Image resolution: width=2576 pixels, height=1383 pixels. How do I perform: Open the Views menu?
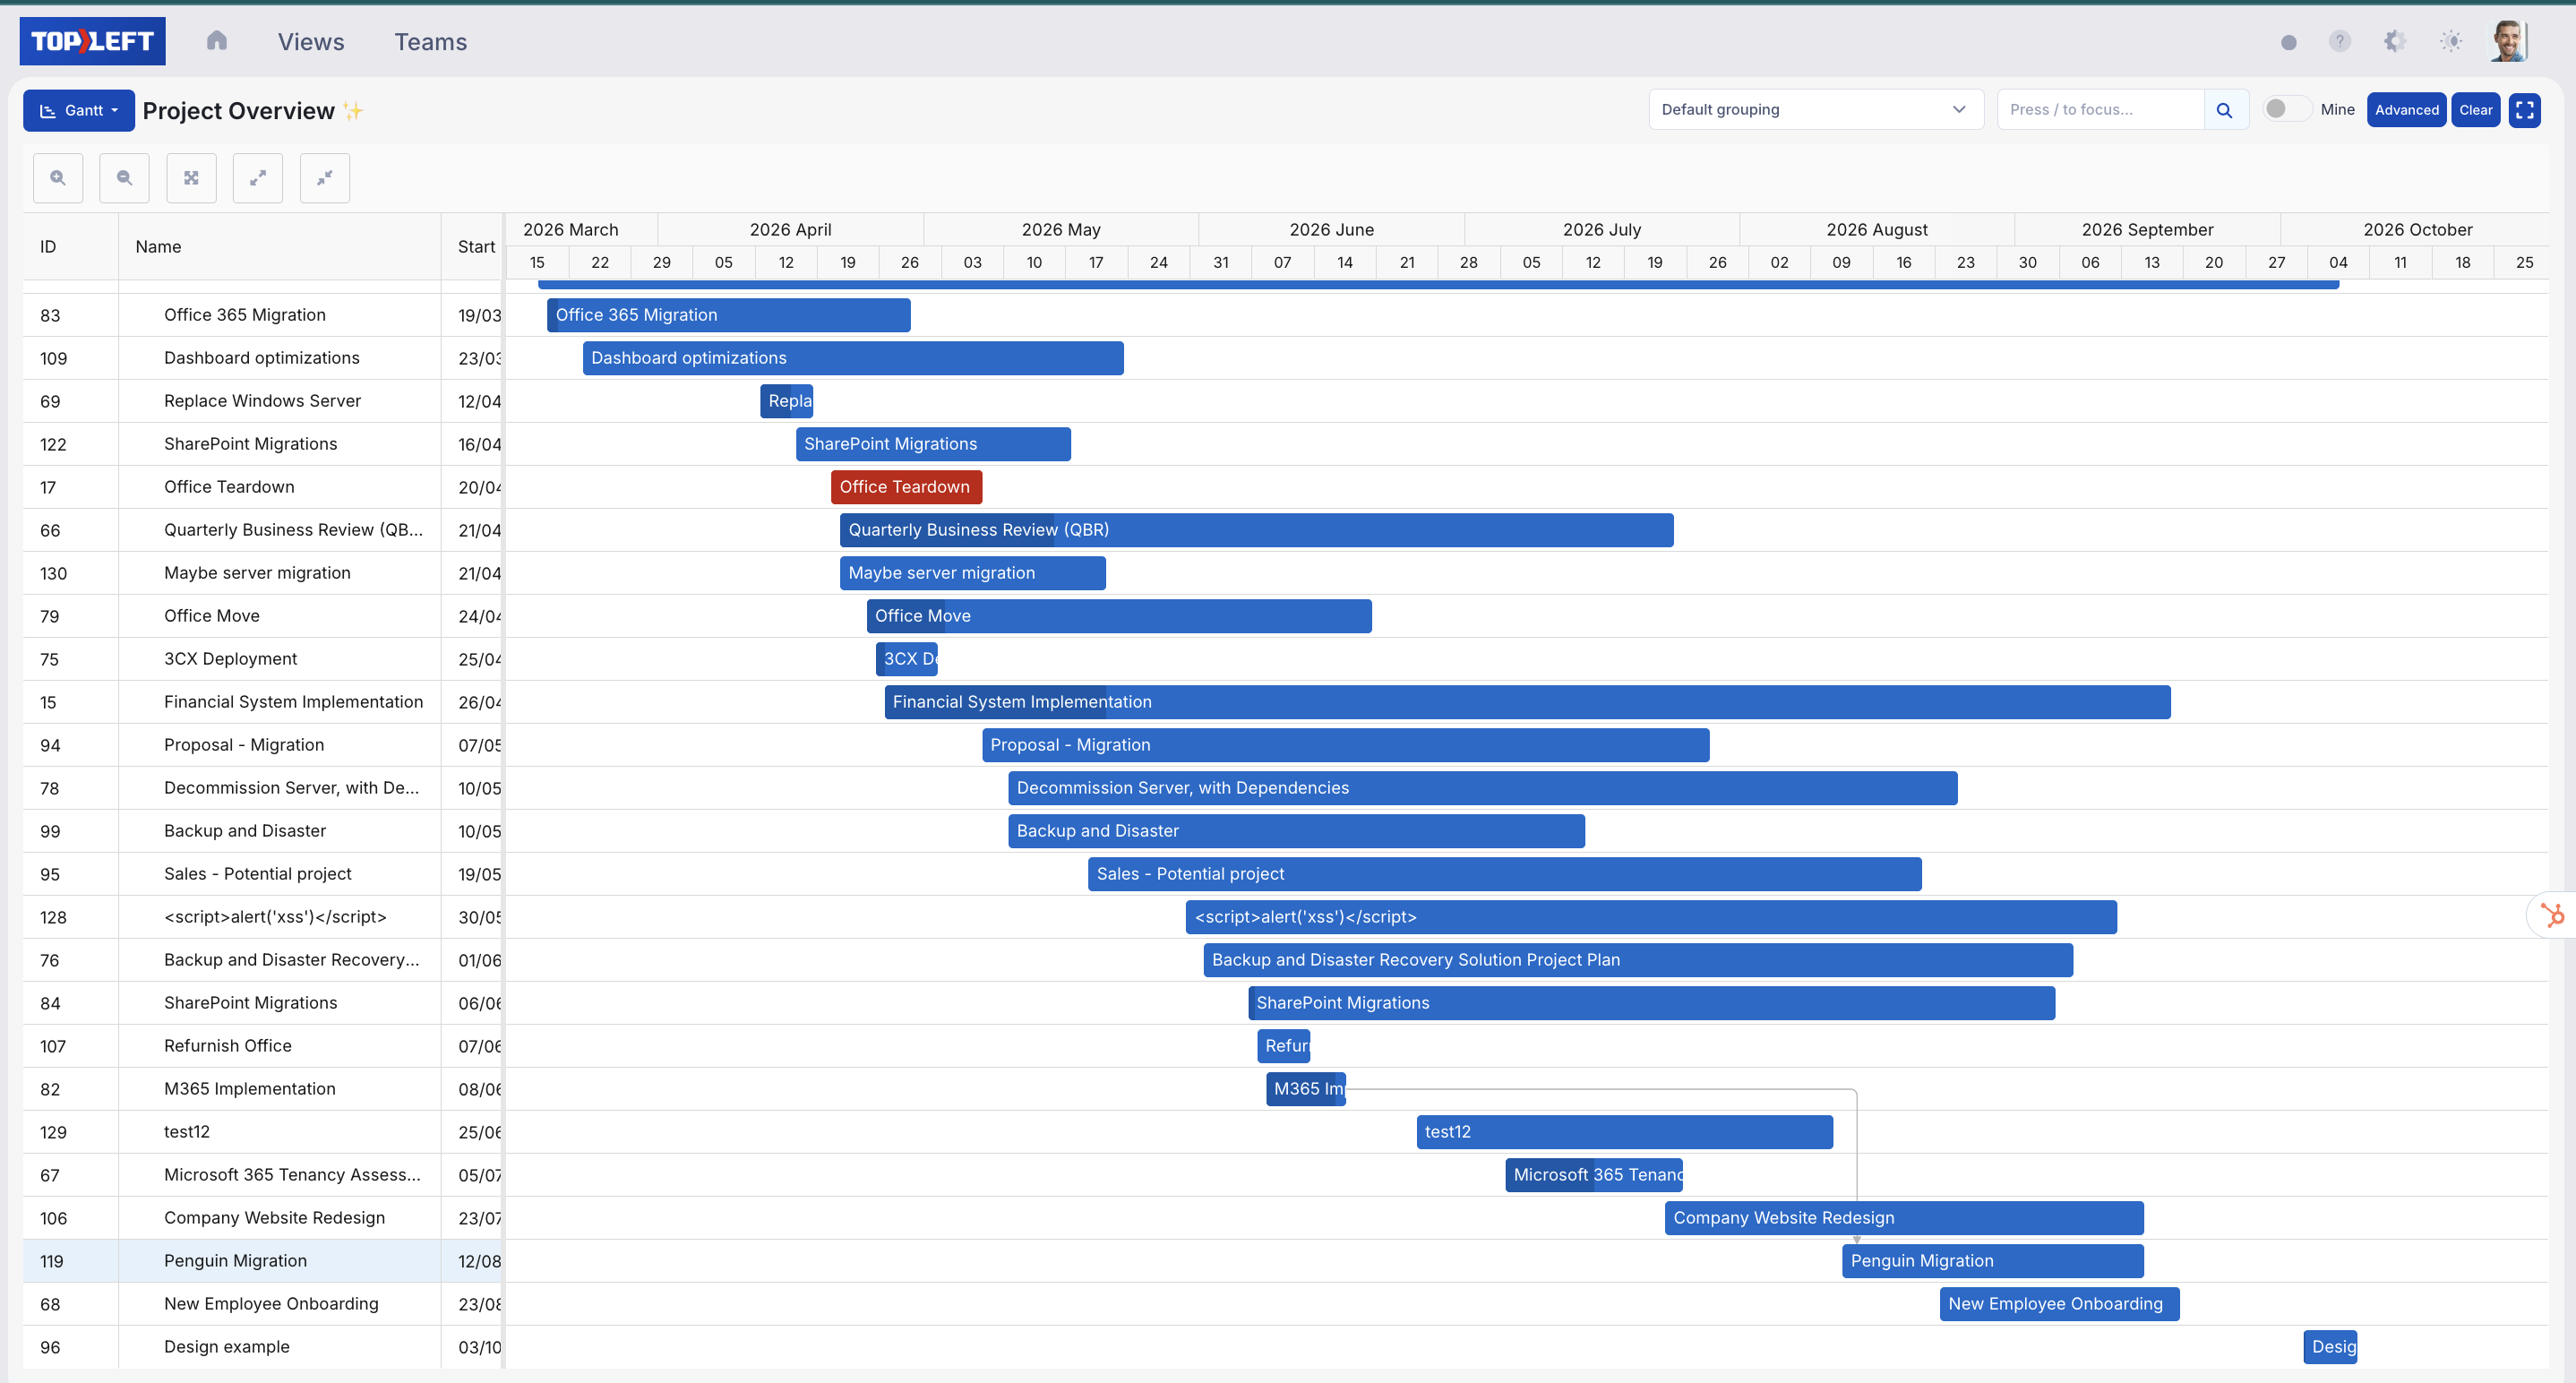point(311,41)
